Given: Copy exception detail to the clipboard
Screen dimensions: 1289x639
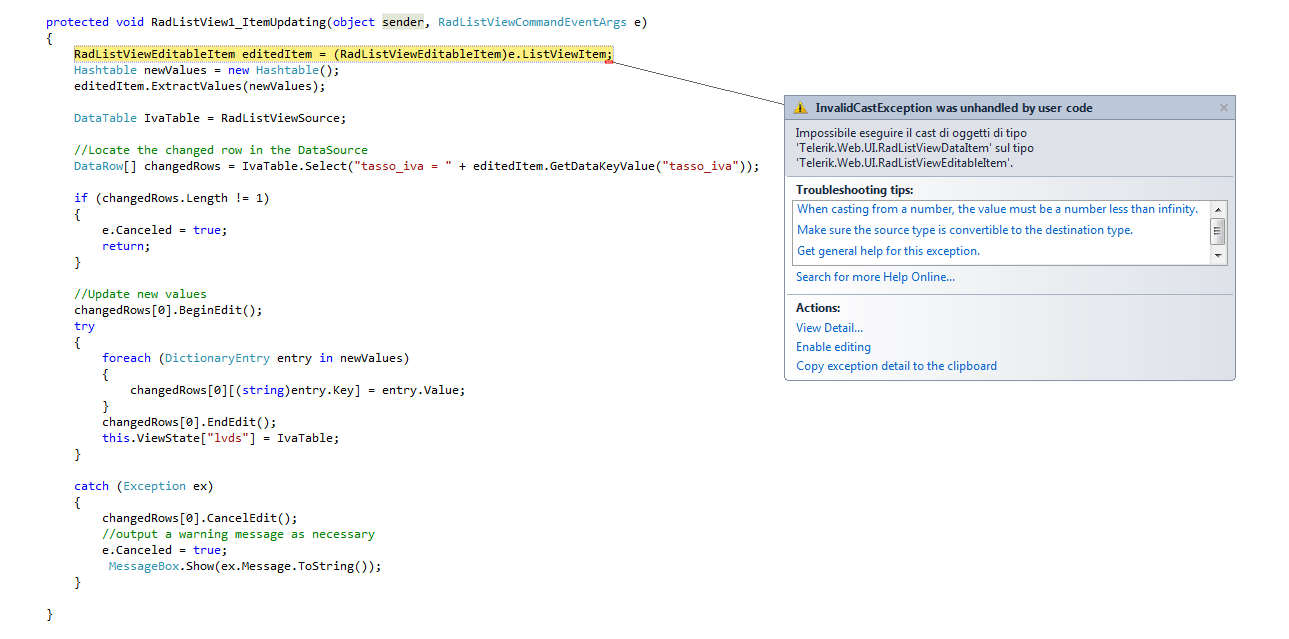Looking at the screenshot, I should pyautogui.click(x=896, y=366).
